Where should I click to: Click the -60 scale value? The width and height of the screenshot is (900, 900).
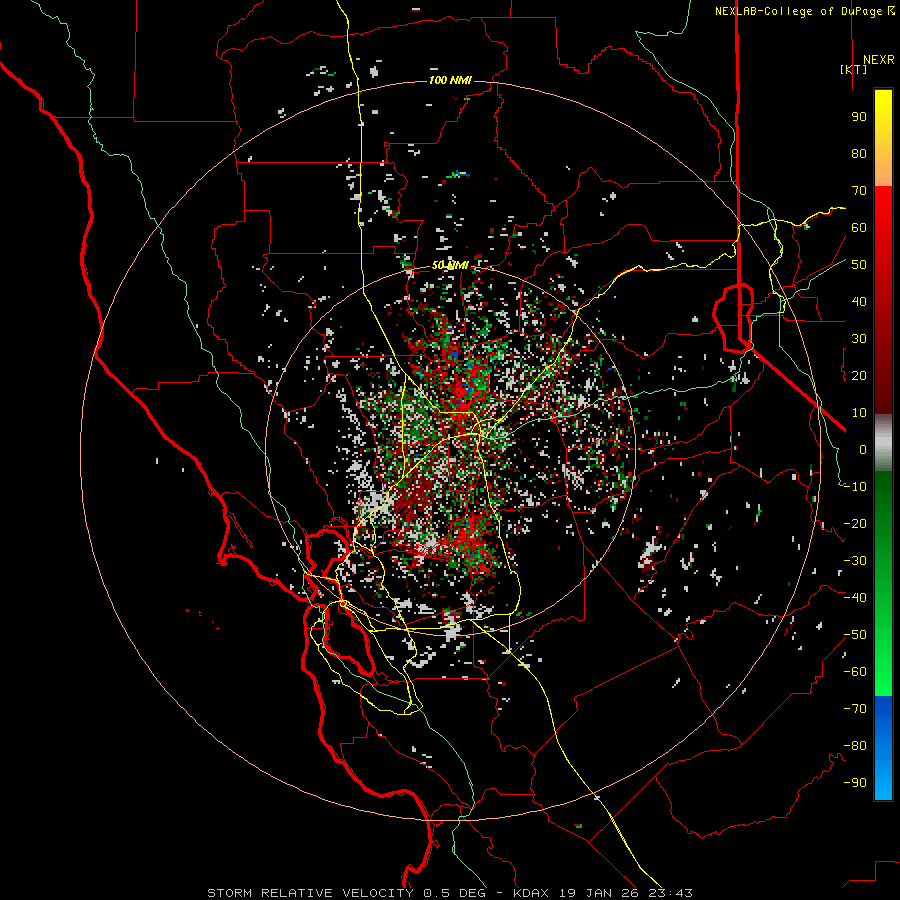pos(855,672)
